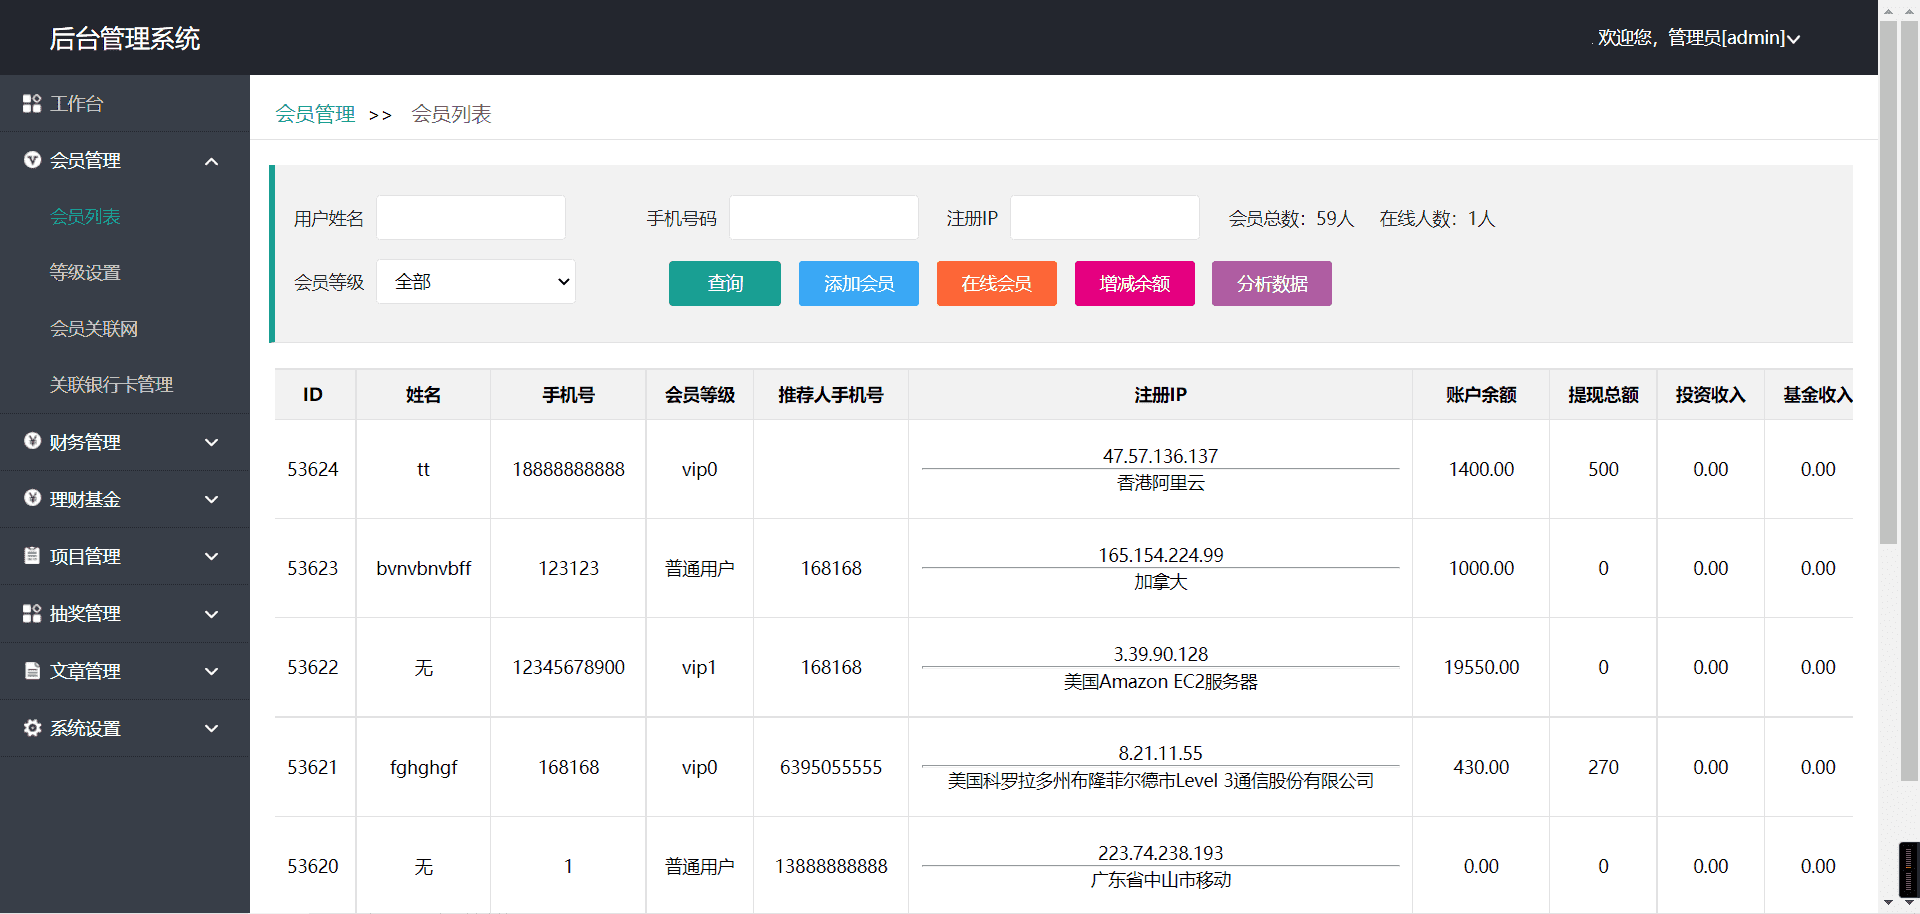Open 关联银行卡管理 menu item

(111, 384)
